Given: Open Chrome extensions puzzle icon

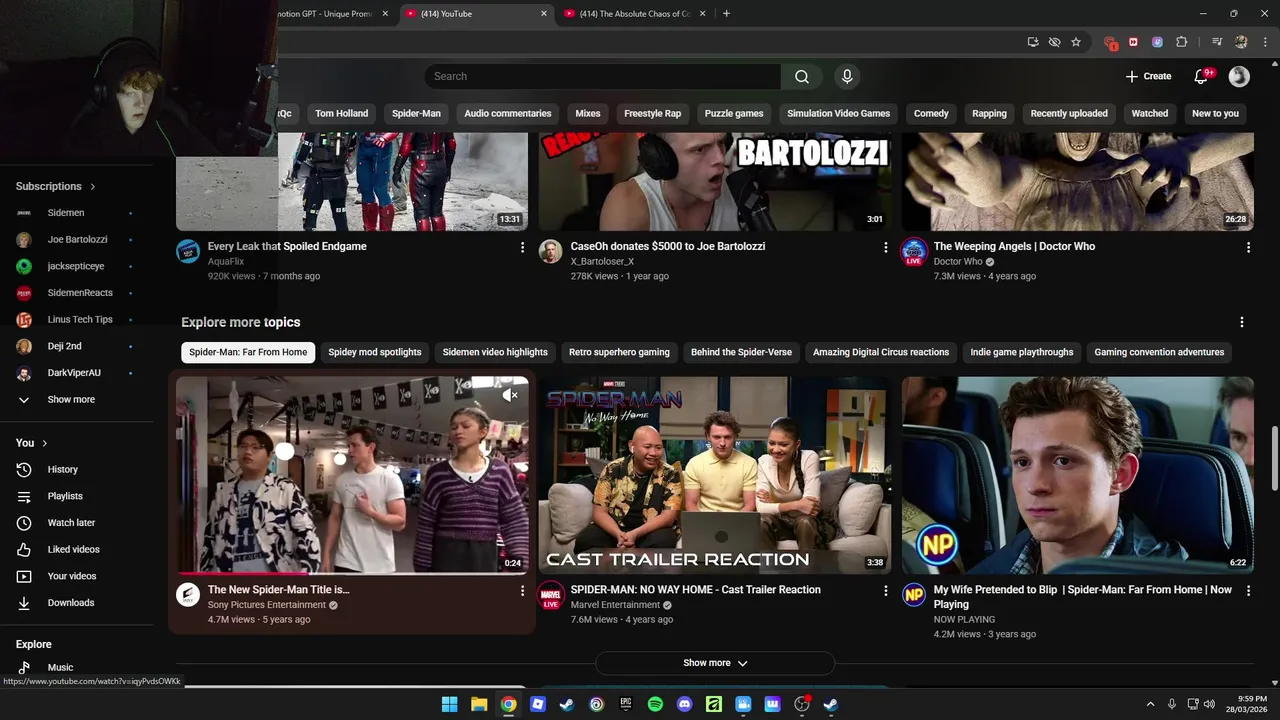Looking at the screenshot, I should click(x=1181, y=42).
